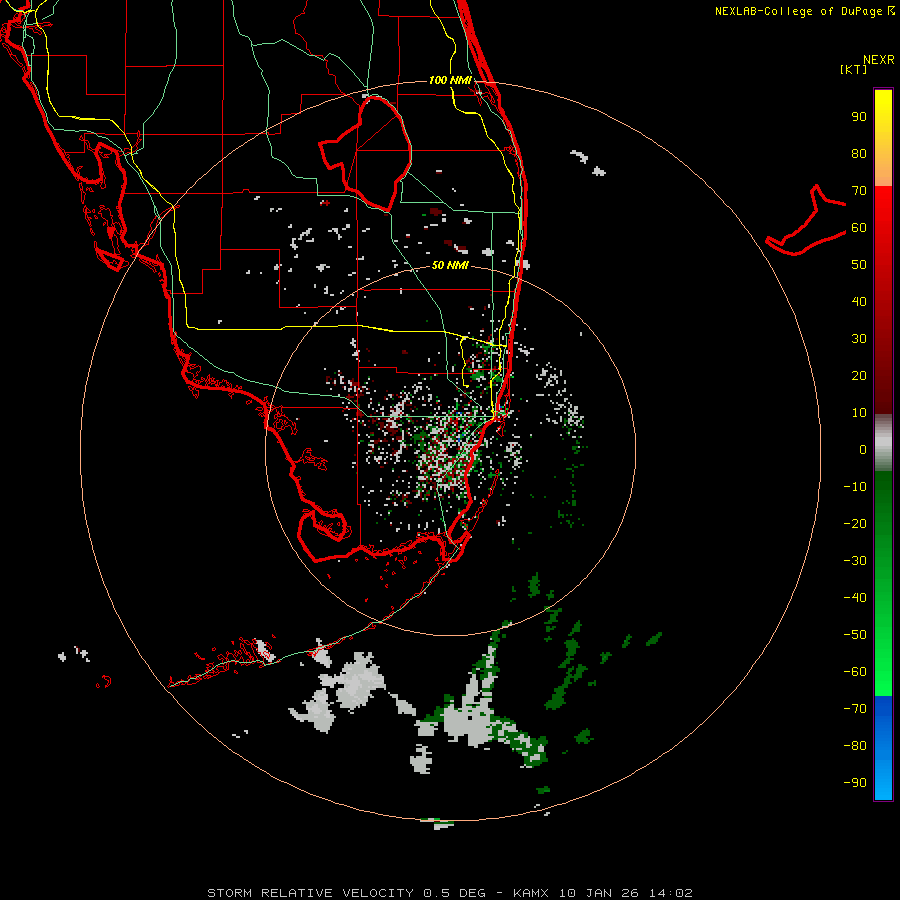Click the -60 value on velocity scale
Viewport: 900px width, 900px height.
tap(855, 672)
